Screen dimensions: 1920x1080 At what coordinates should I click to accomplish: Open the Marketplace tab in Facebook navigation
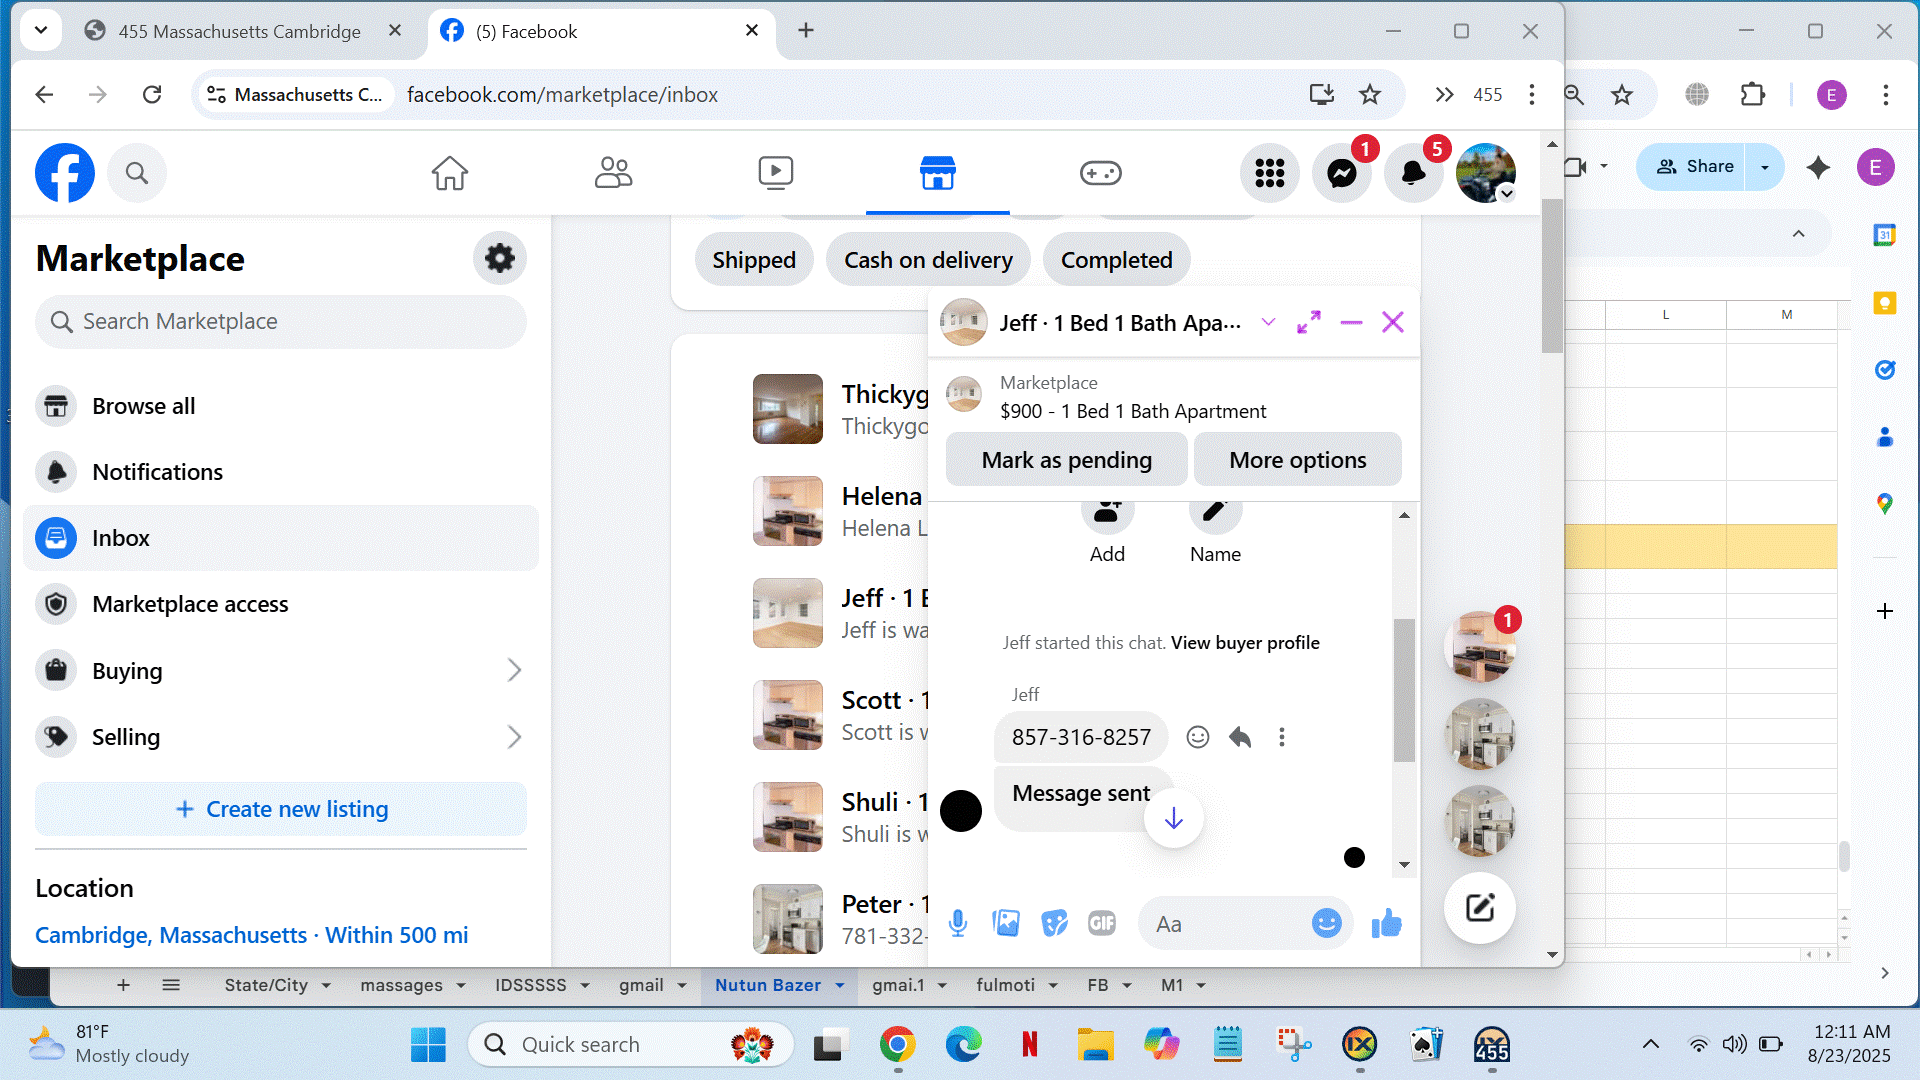[x=937, y=173]
